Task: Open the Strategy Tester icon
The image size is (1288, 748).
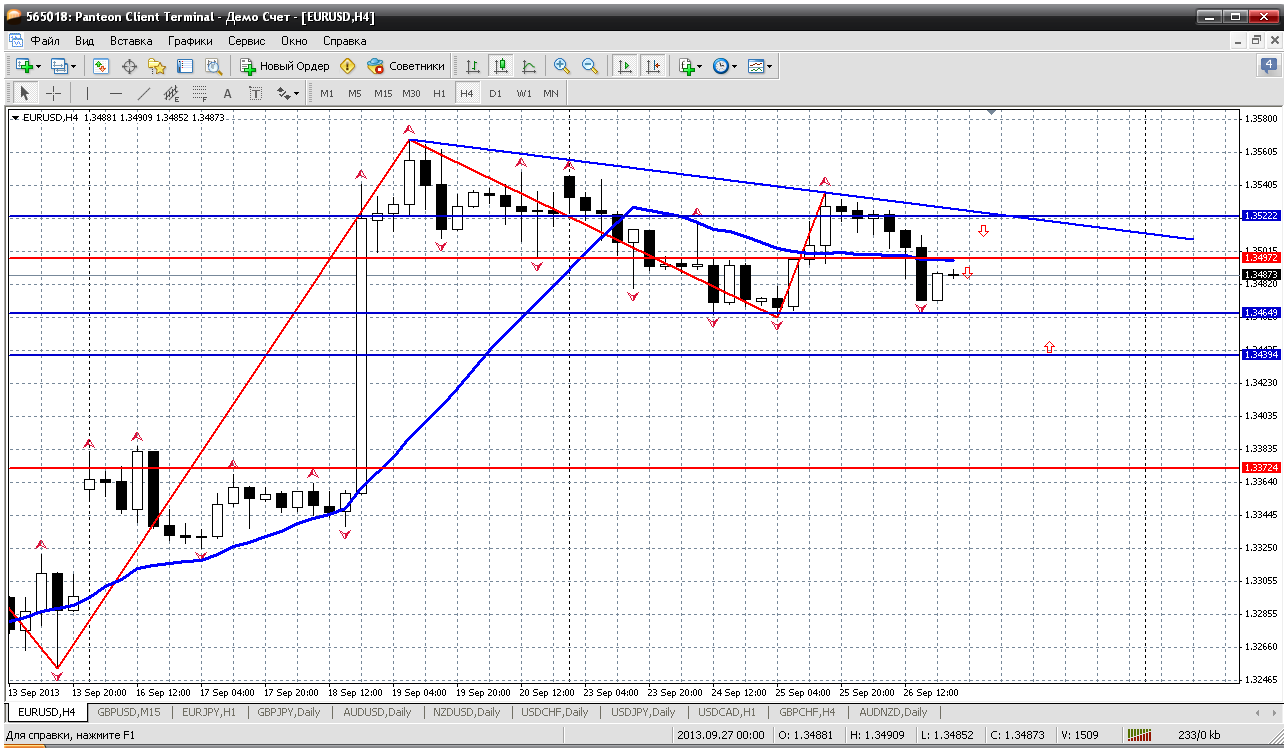Action: pos(213,66)
